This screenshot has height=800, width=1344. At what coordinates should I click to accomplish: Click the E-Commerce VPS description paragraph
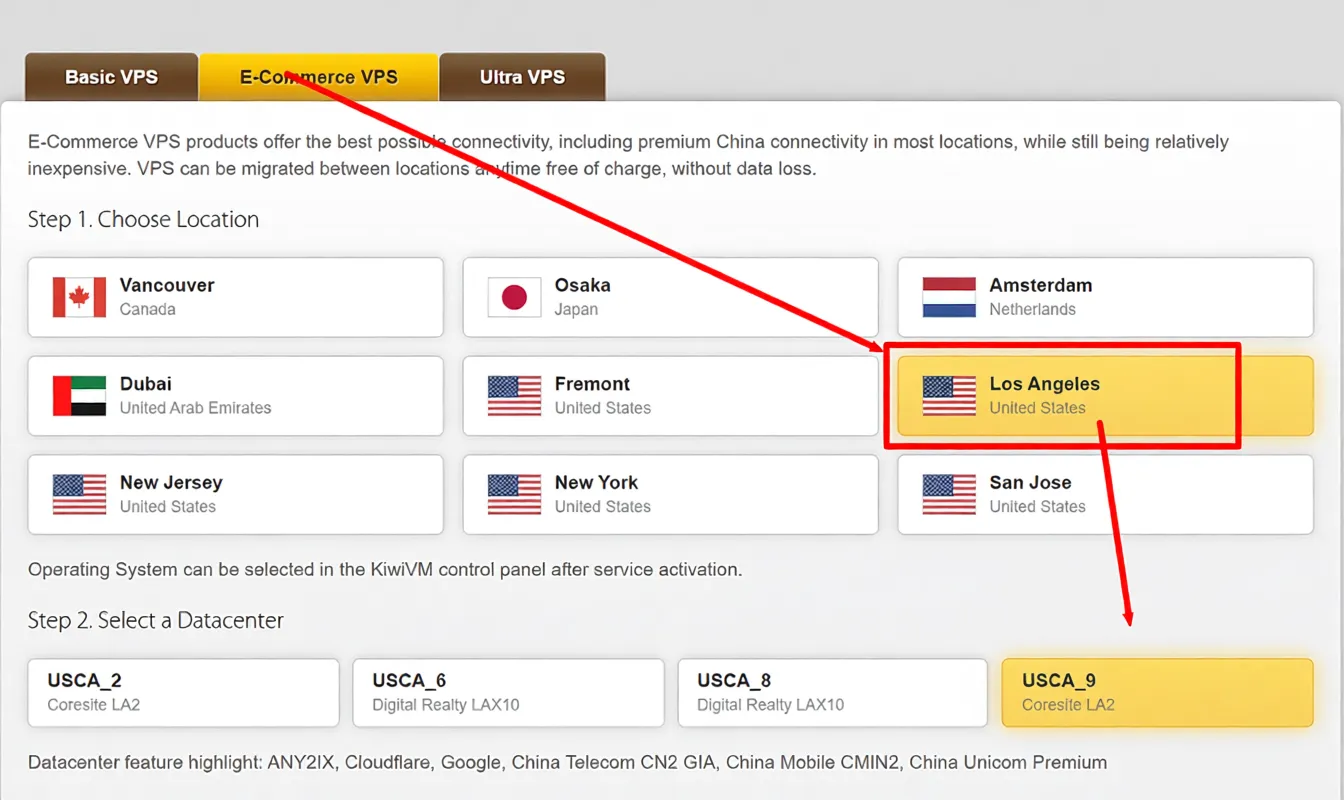click(628, 155)
